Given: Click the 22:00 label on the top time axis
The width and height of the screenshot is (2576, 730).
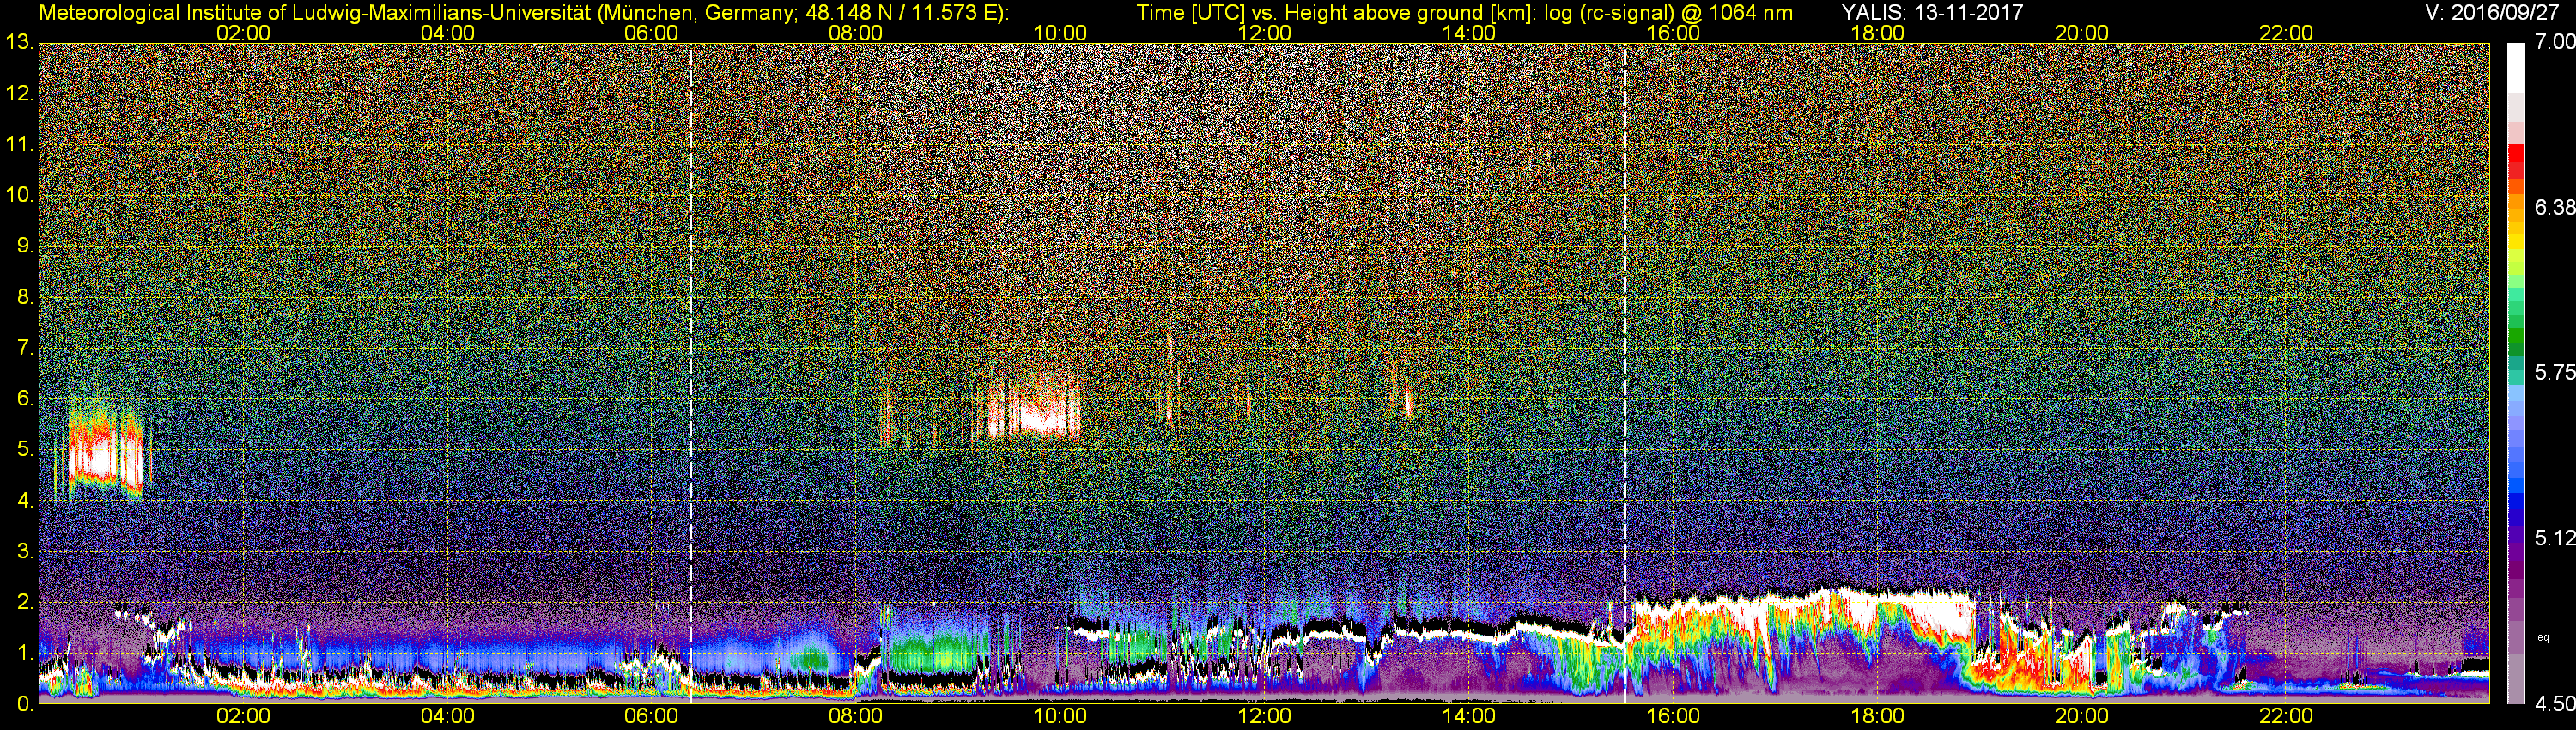Looking at the screenshot, I should tap(2286, 33).
